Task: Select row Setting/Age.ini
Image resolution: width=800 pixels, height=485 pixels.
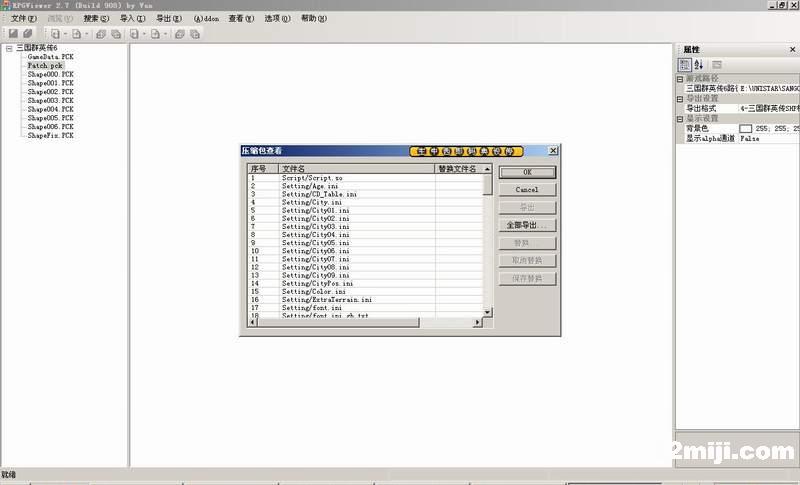Action: 365,186
